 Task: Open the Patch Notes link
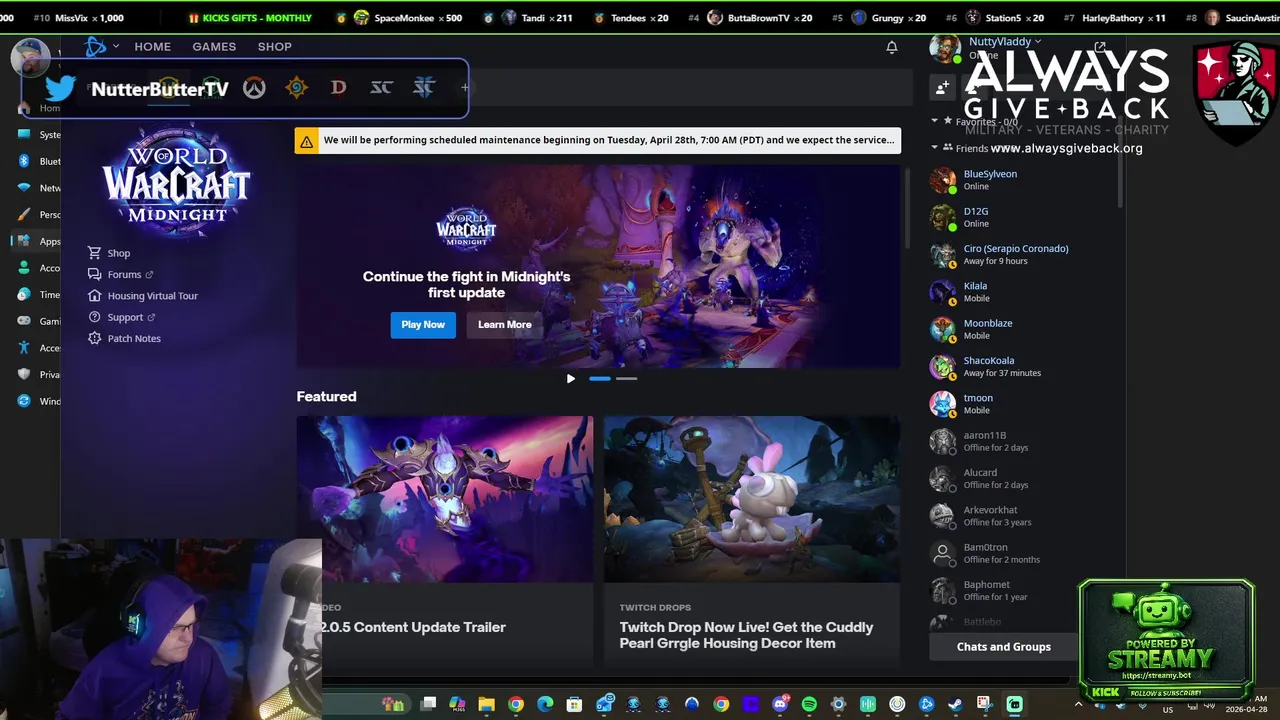coord(124,338)
